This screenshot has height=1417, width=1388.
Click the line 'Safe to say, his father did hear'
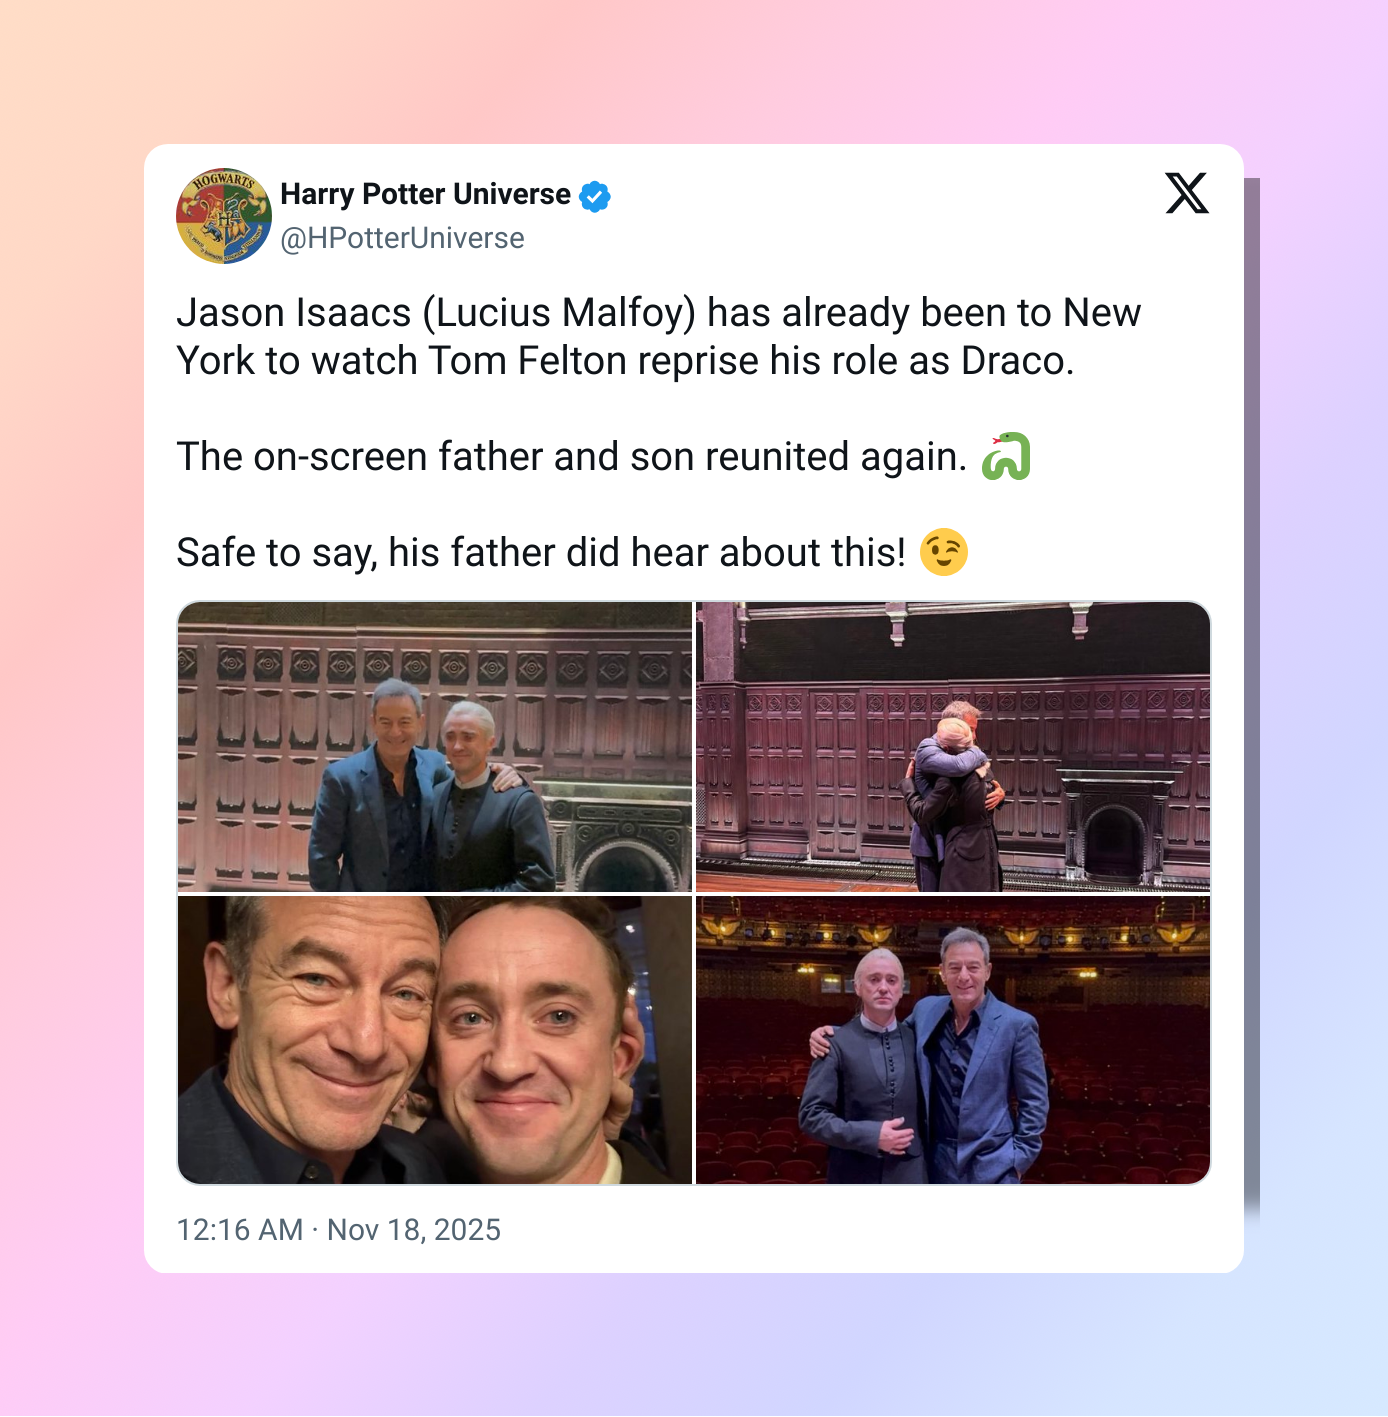[x=541, y=553]
